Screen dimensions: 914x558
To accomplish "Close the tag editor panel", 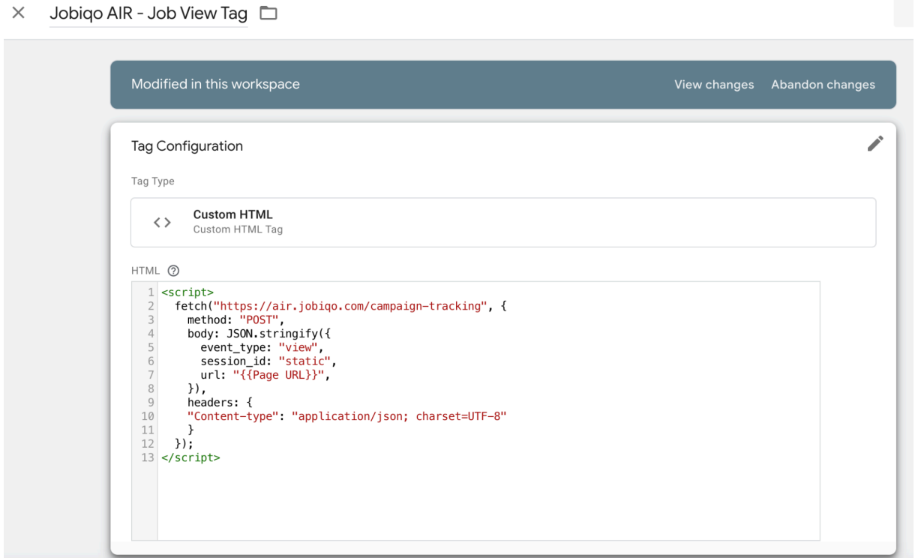I will click(17, 15).
